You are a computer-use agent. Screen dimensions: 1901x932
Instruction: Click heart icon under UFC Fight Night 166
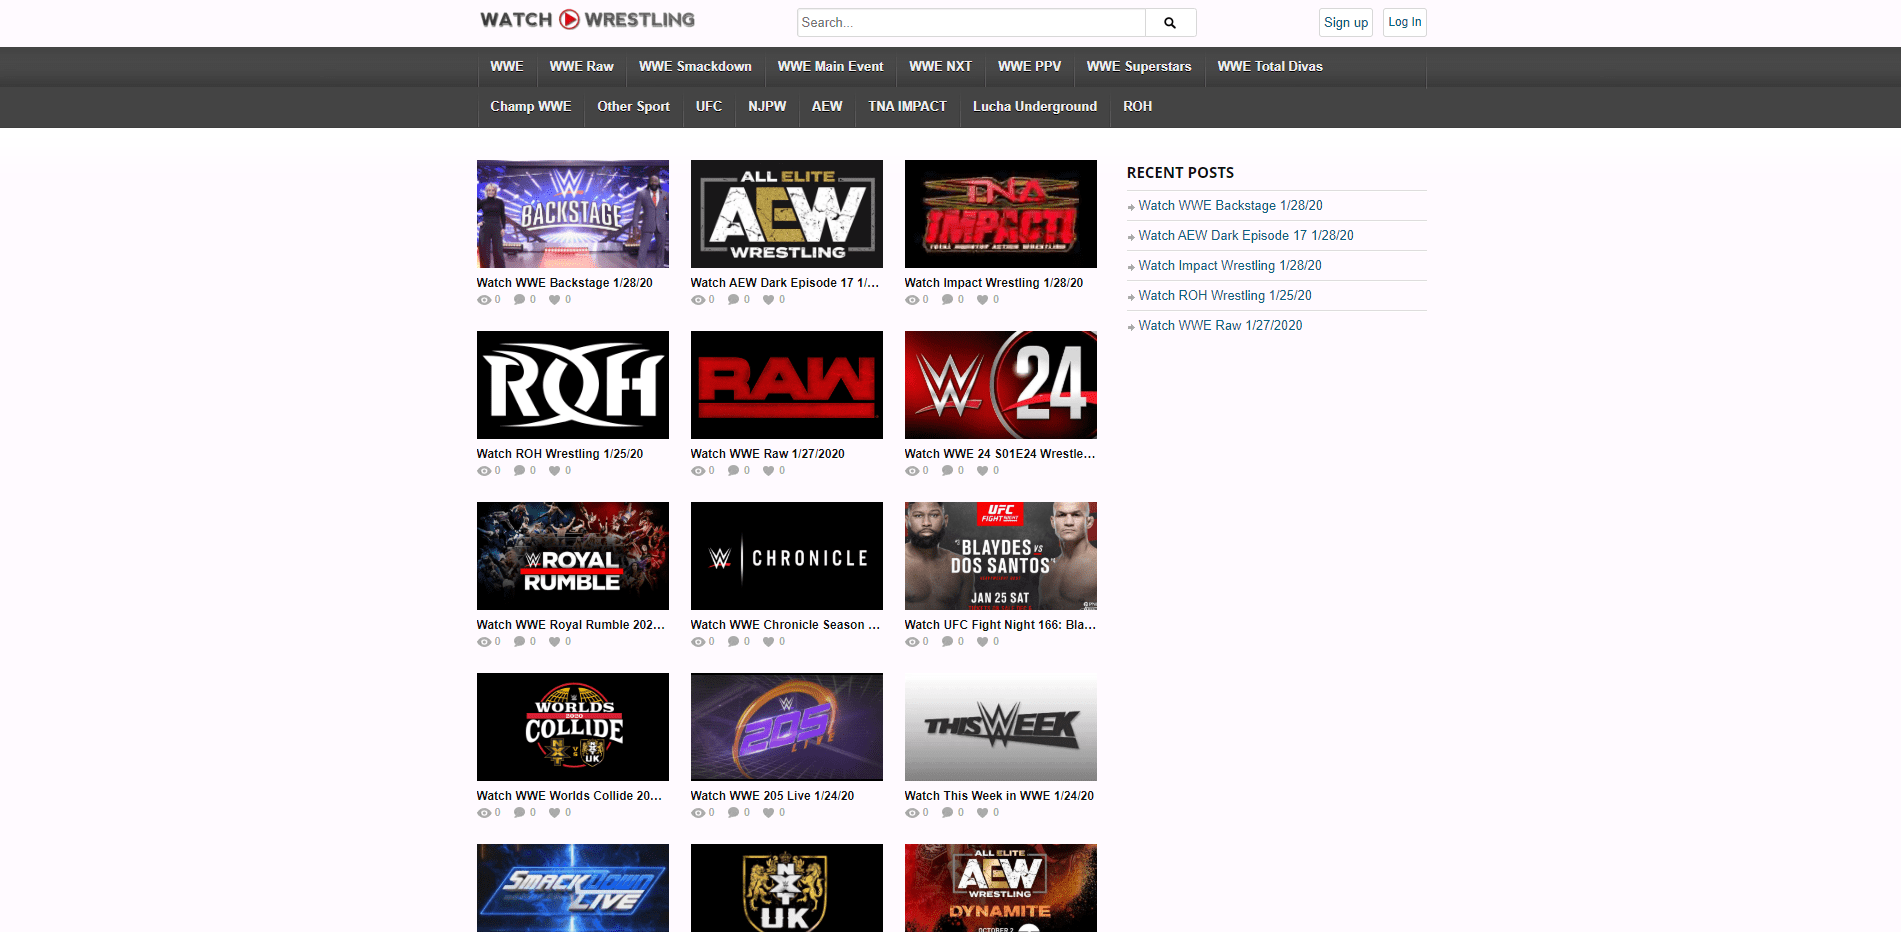click(983, 642)
